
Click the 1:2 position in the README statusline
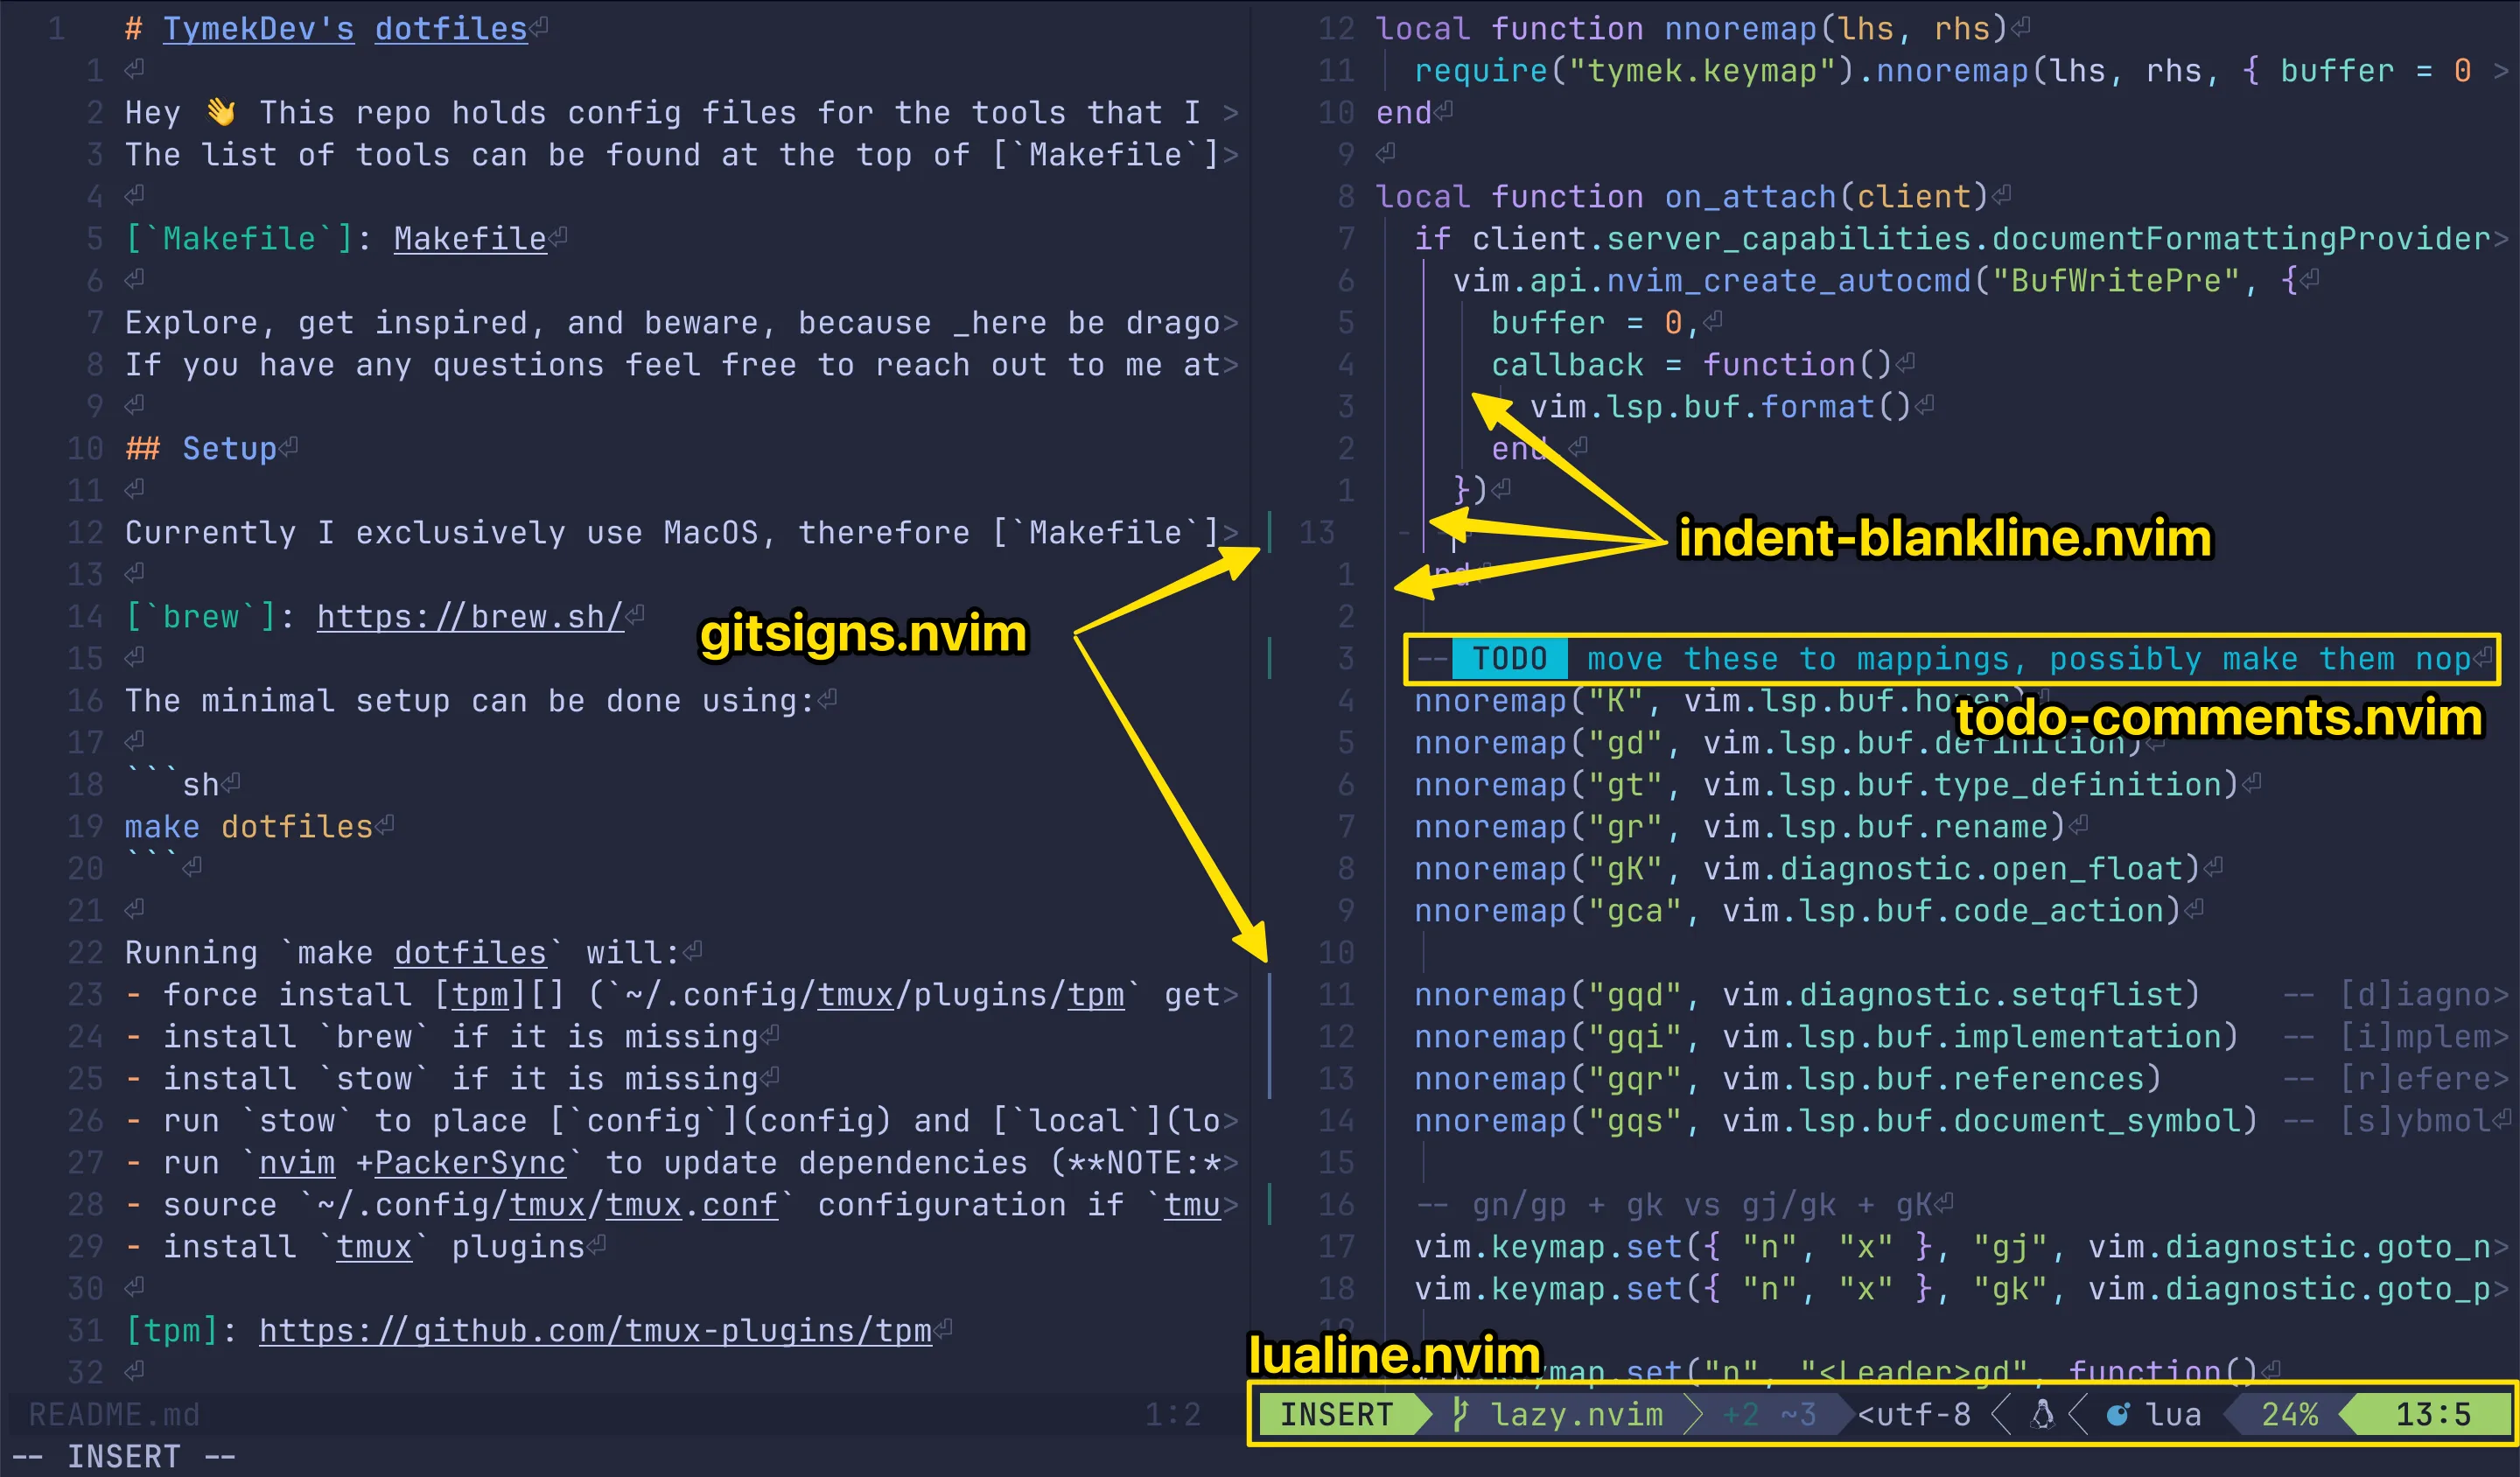[x=1173, y=1414]
